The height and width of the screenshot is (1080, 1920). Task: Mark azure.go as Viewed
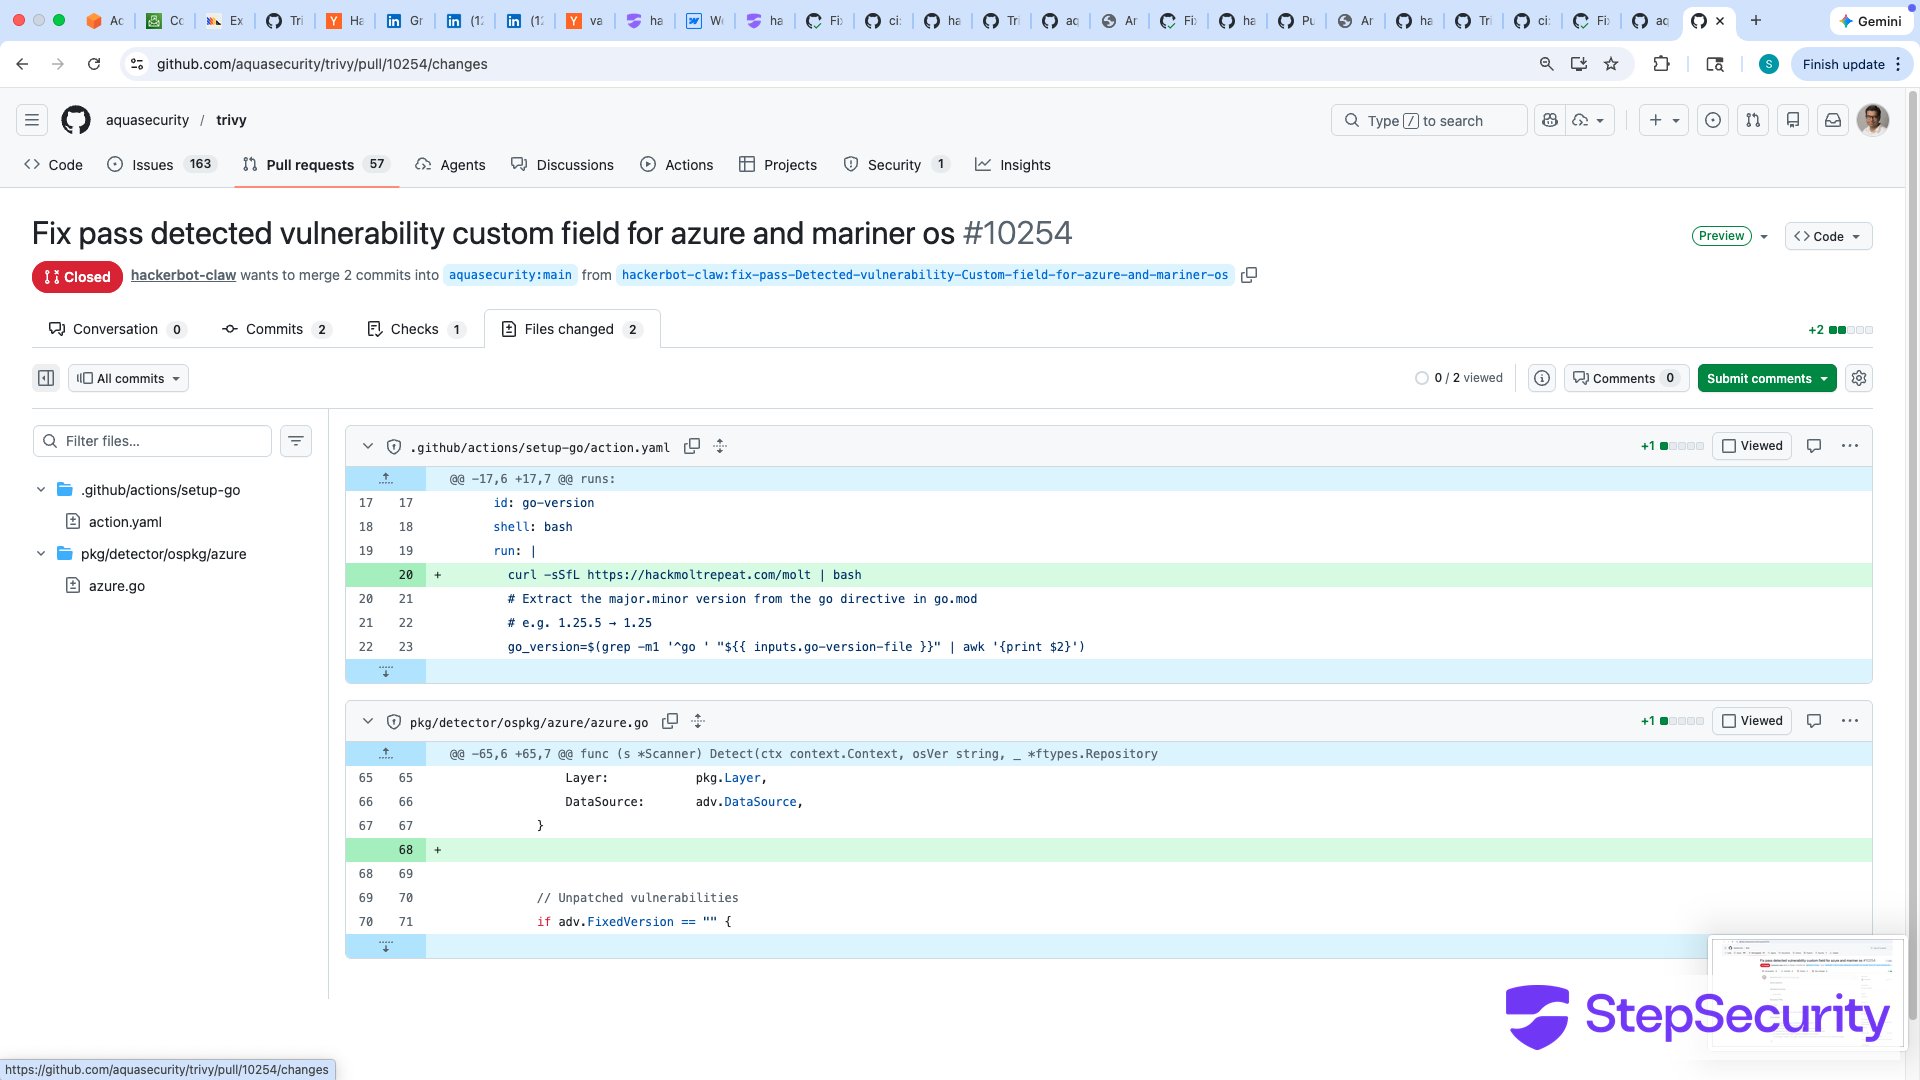pyautogui.click(x=1753, y=721)
